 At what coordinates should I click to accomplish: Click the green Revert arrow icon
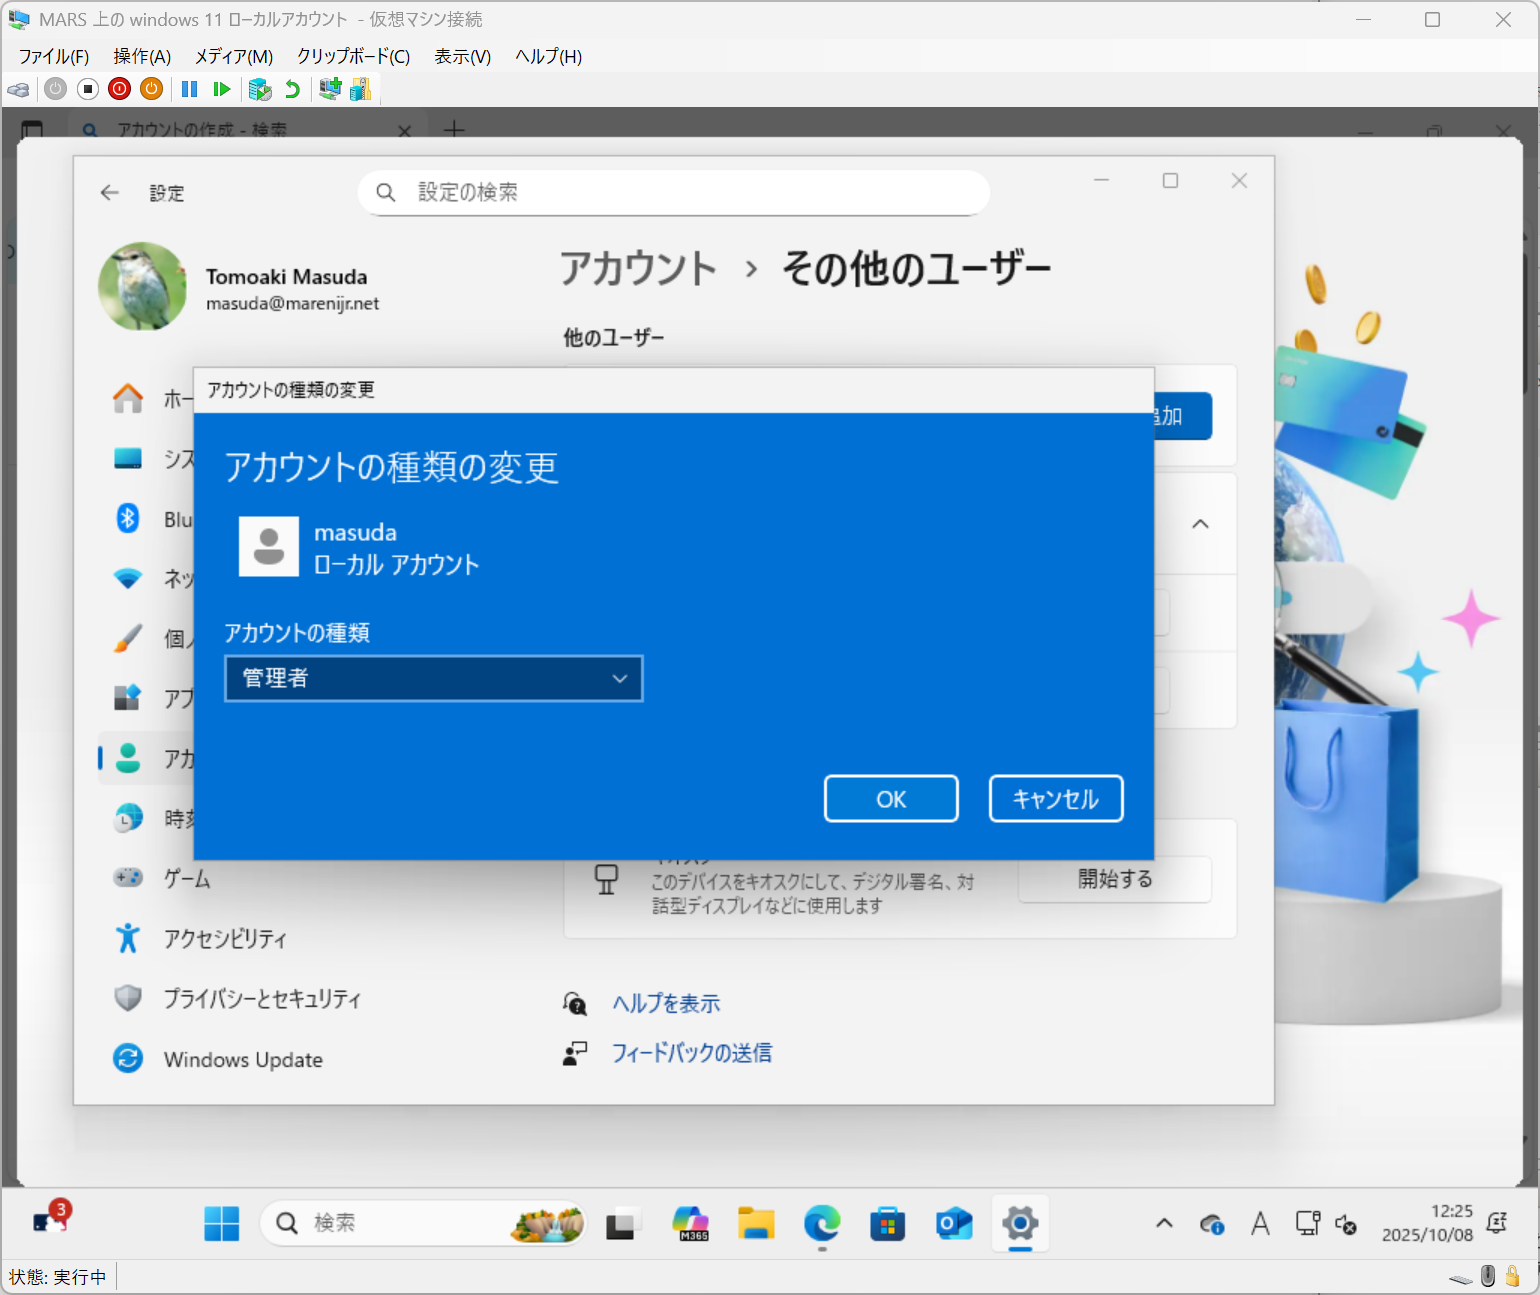click(292, 90)
